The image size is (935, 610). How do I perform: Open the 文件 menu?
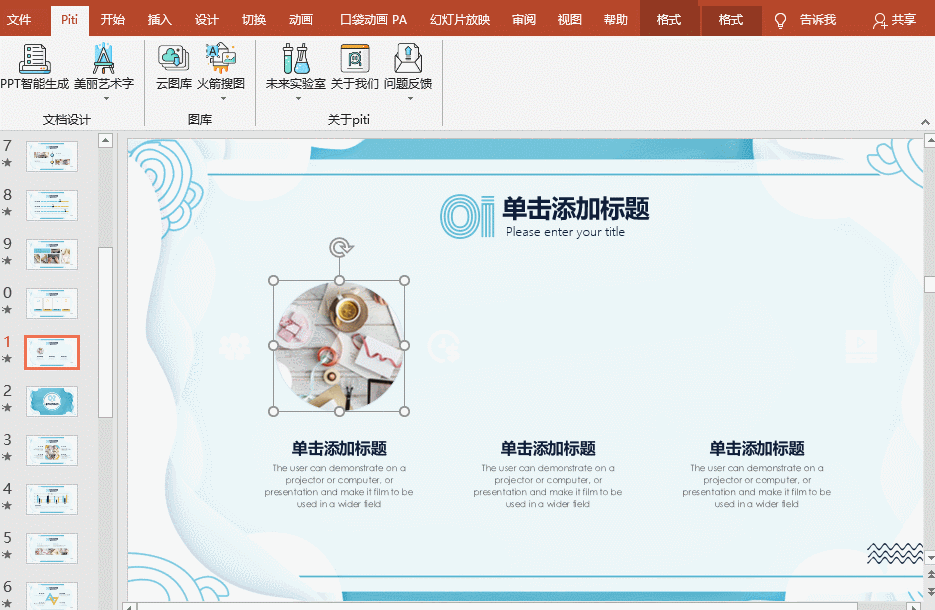click(21, 19)
